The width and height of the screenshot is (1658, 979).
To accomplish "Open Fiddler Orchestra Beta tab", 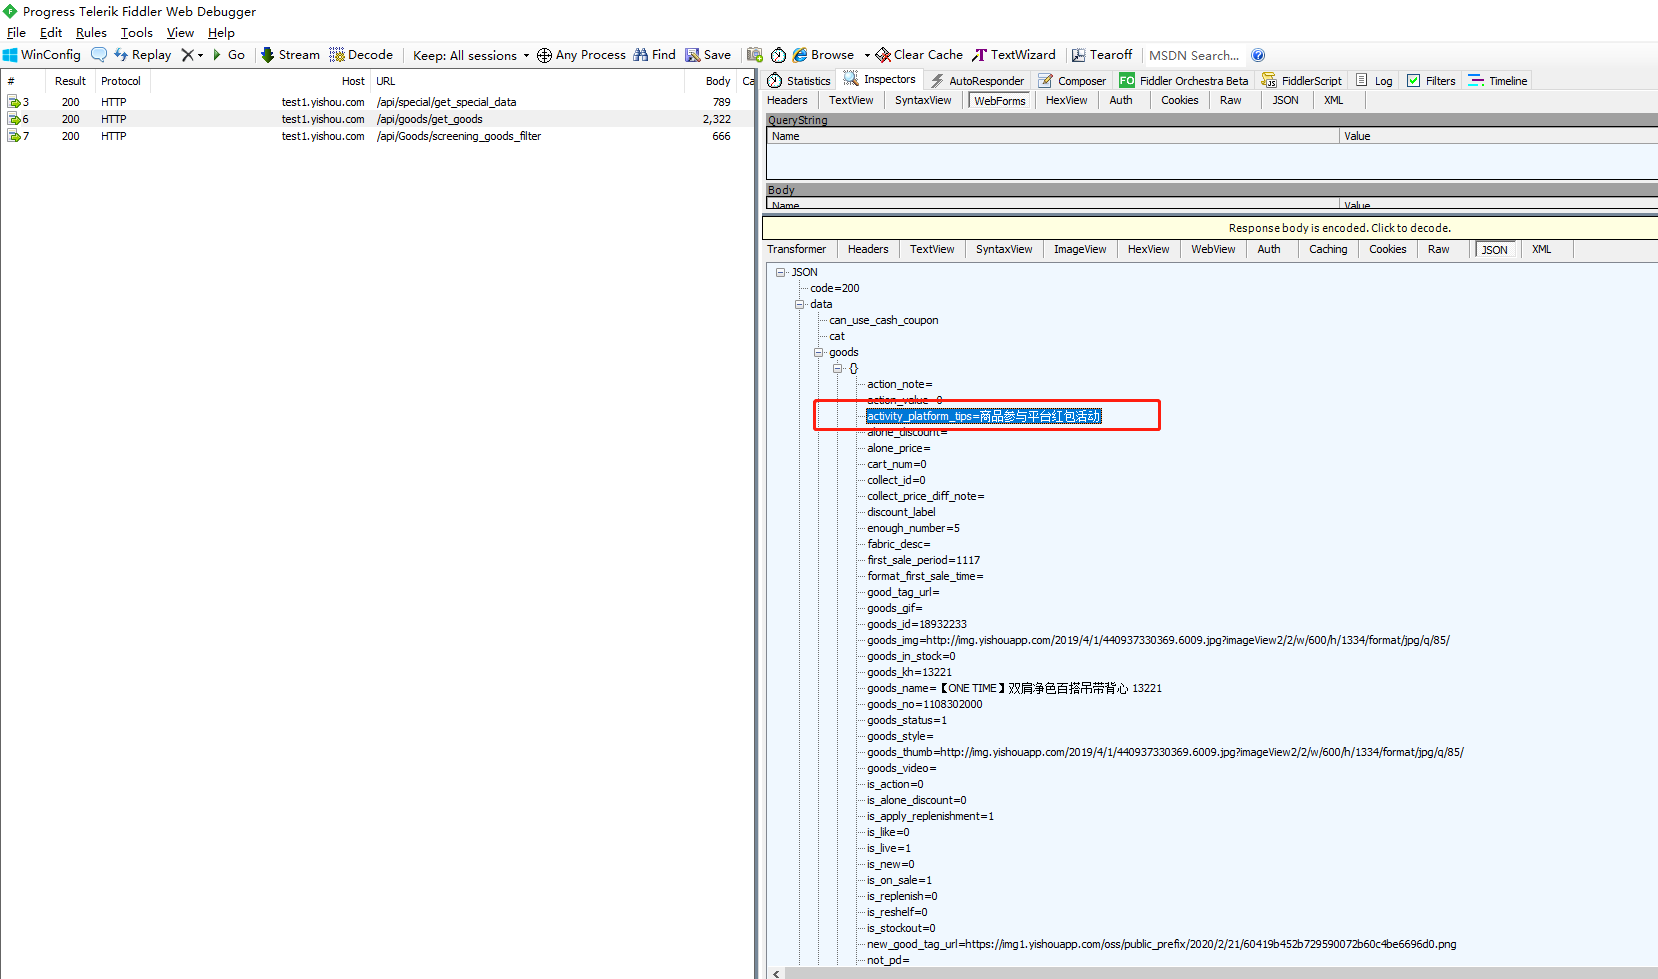I will (1184, 81).
